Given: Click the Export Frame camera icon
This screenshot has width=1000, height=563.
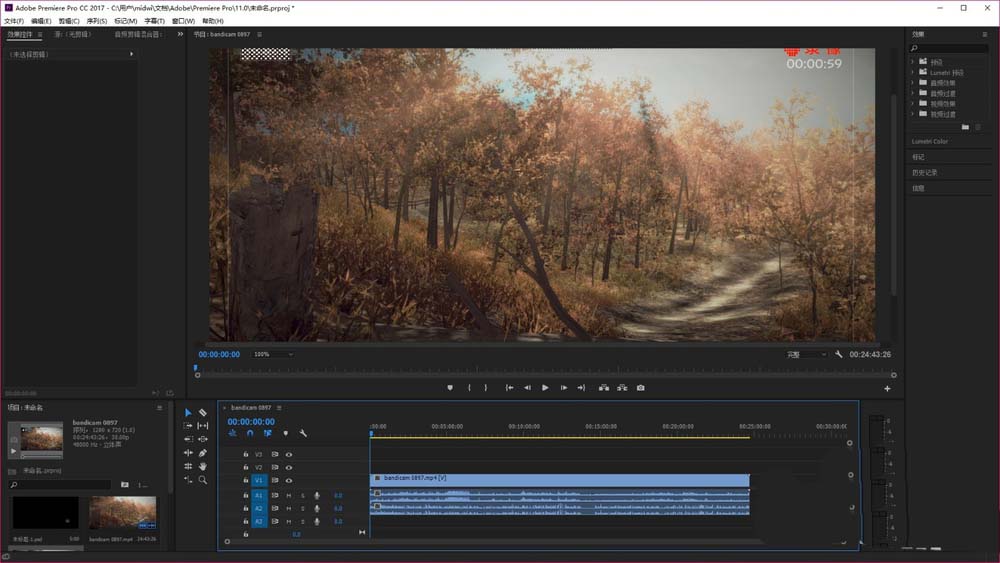Looking at the screenshot, I should [640, 388].
